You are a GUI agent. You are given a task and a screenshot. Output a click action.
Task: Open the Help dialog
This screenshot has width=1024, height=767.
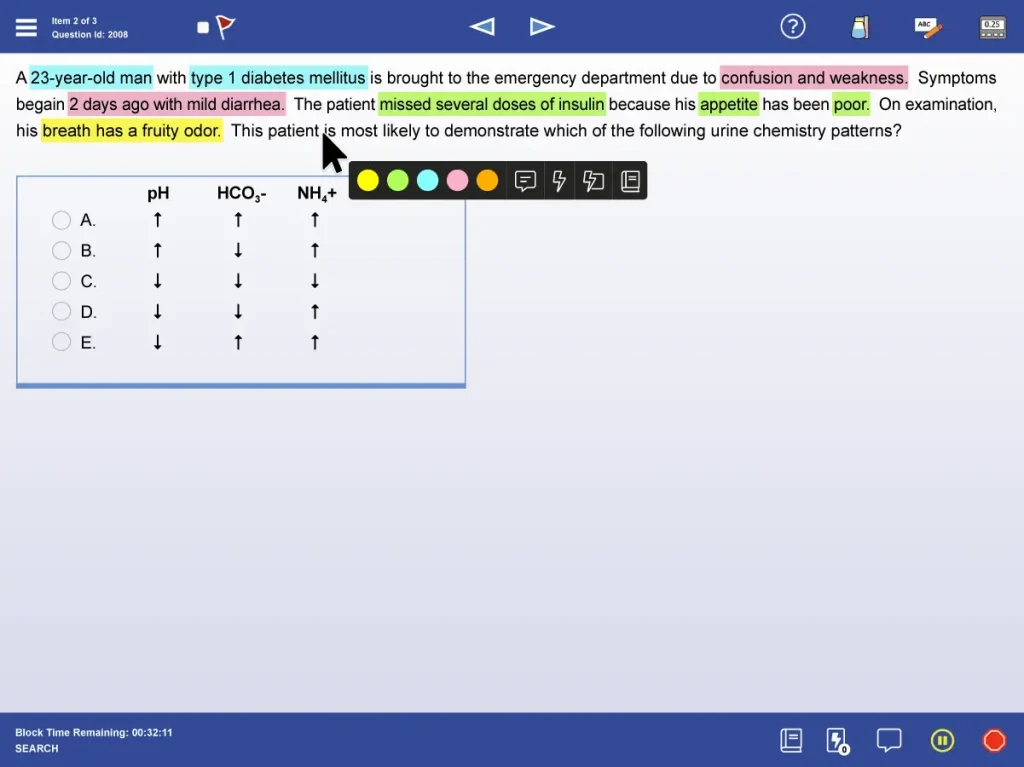793,26
